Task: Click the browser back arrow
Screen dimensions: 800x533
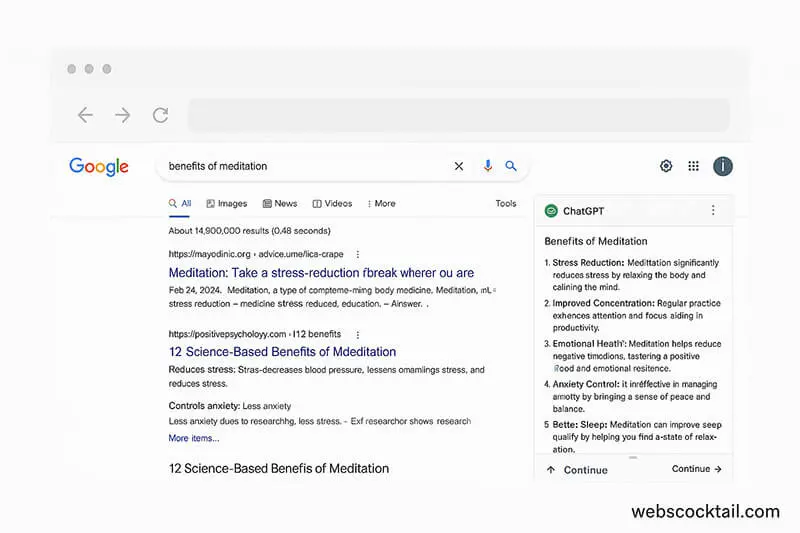Action: pos(85,115)
